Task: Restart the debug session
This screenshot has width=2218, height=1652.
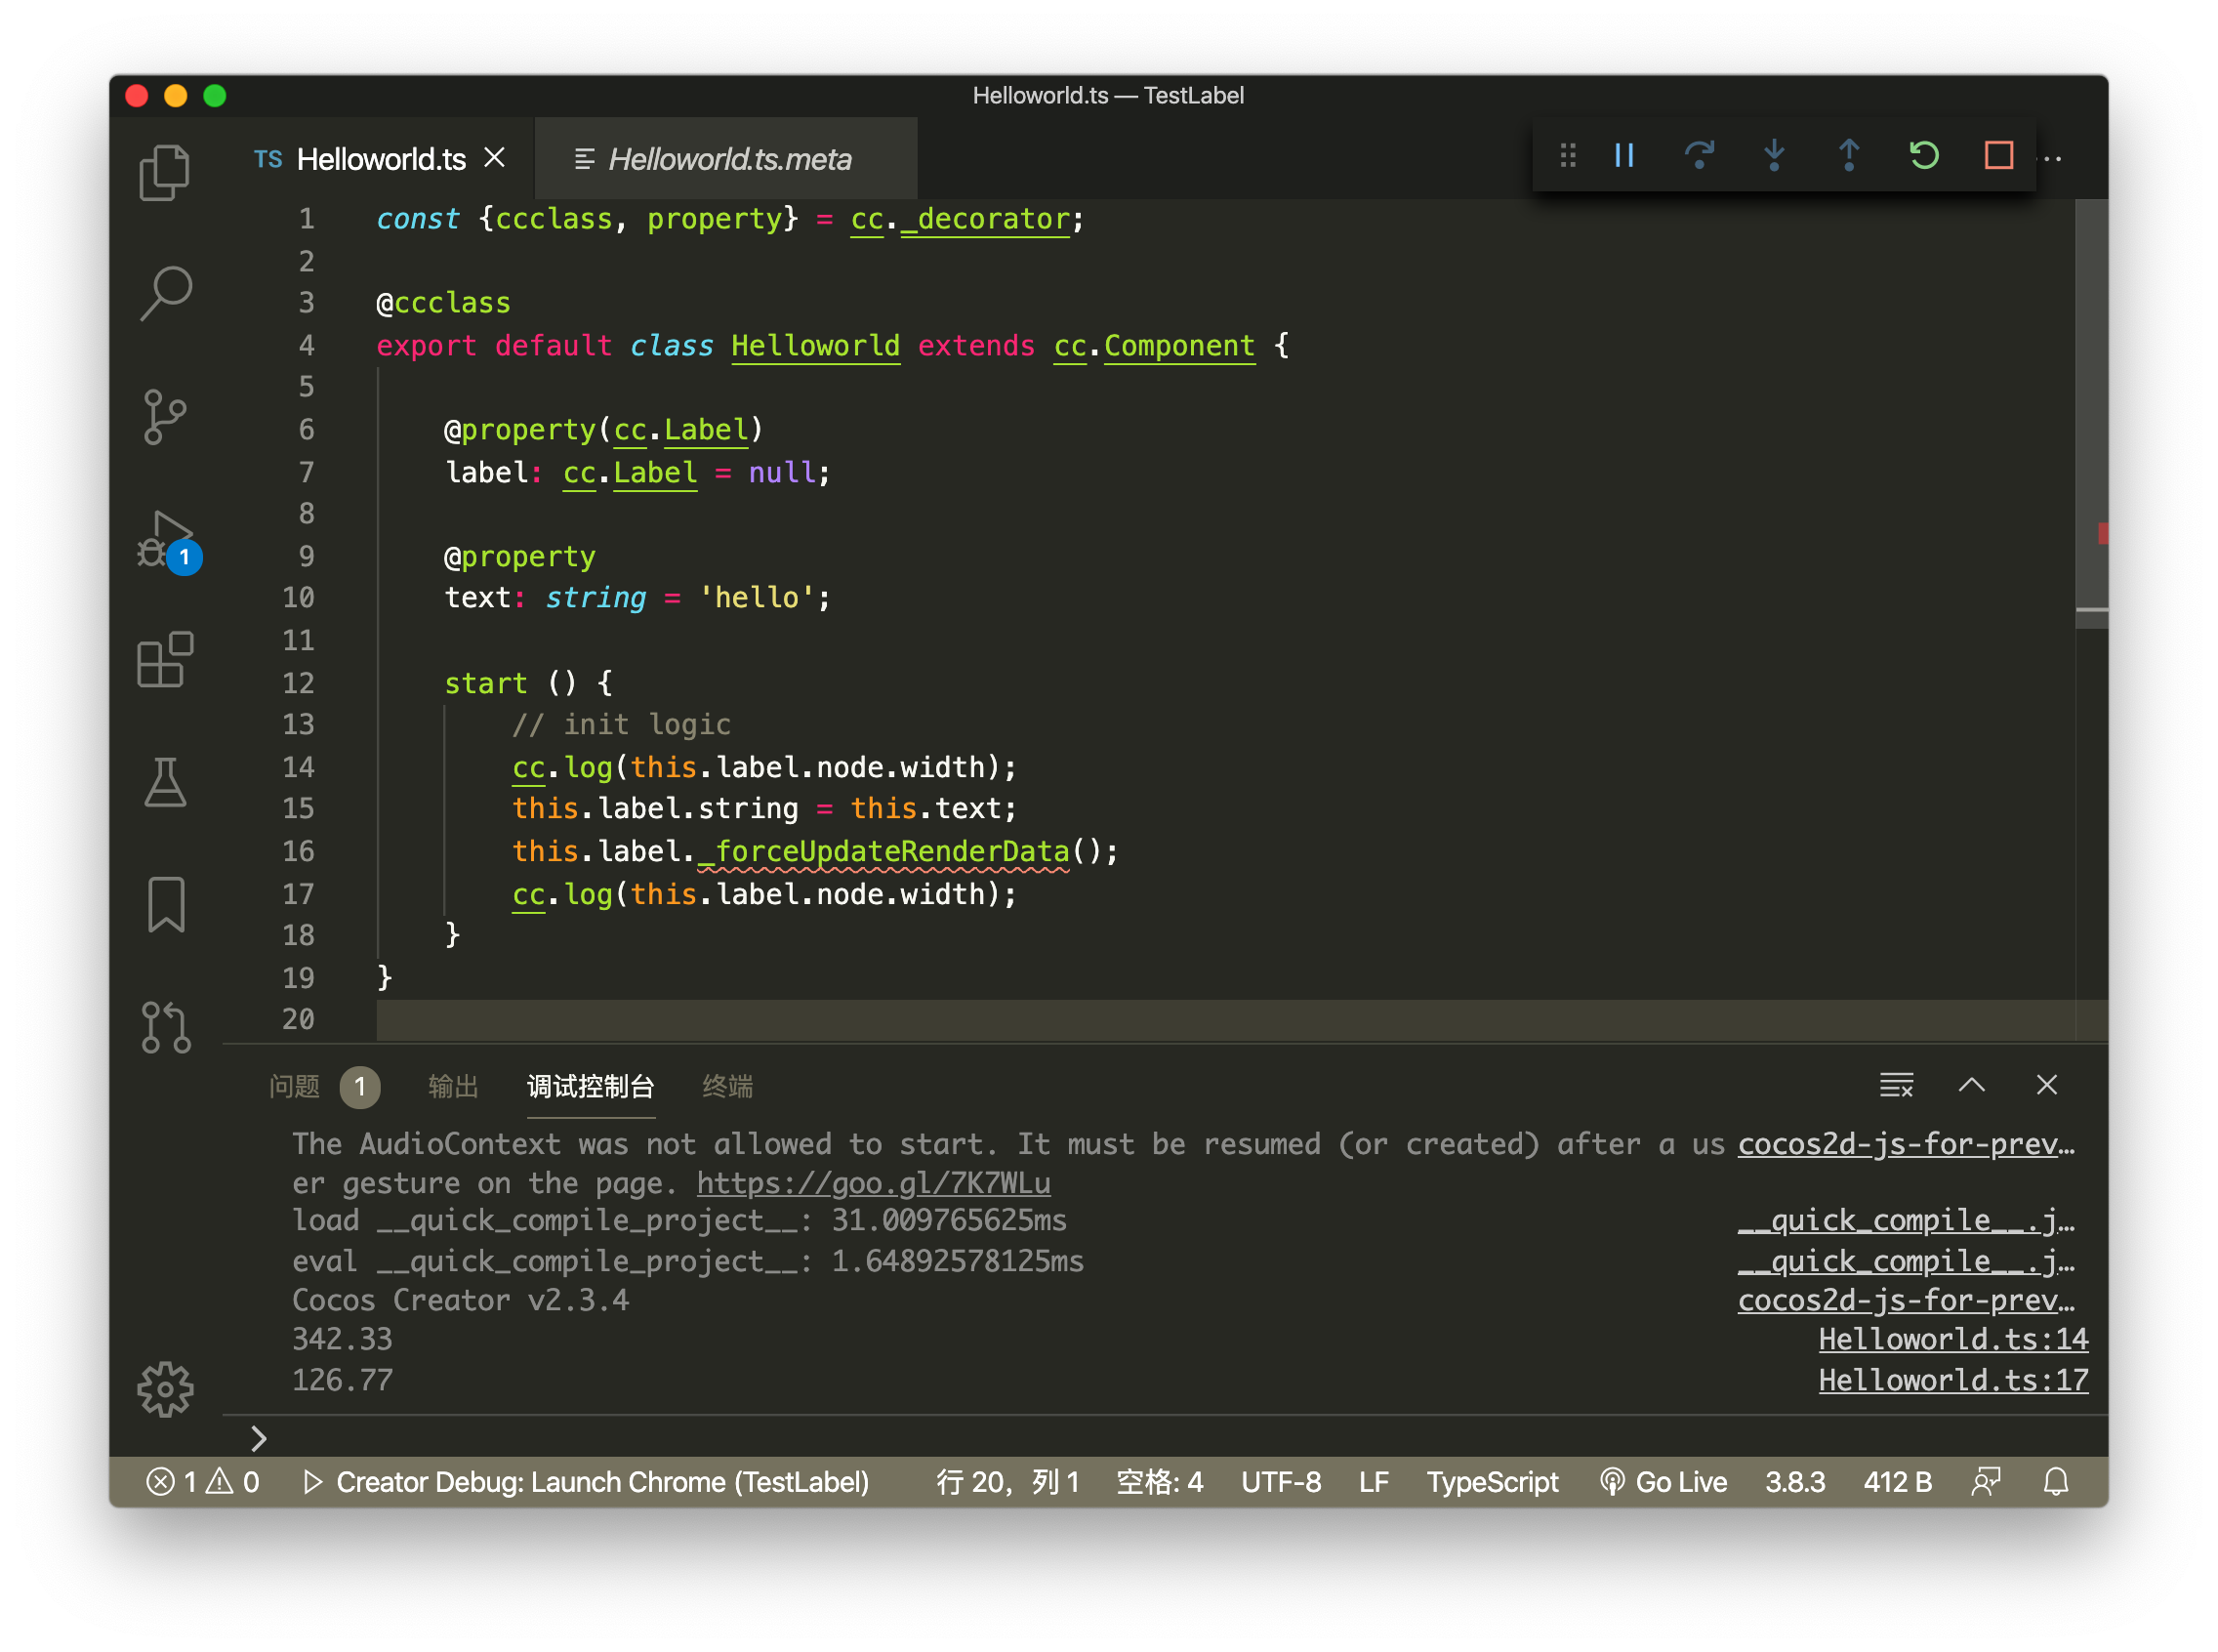Action: tap(1923, 155)
